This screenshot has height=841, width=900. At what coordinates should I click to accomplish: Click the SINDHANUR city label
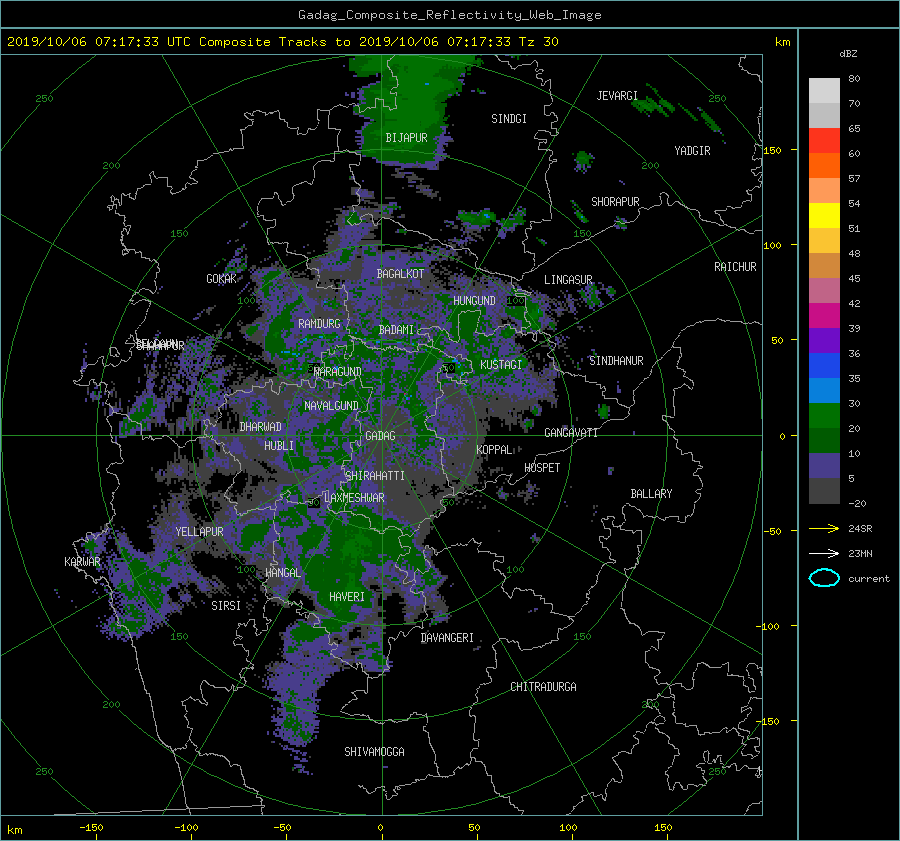pos(616,361)
